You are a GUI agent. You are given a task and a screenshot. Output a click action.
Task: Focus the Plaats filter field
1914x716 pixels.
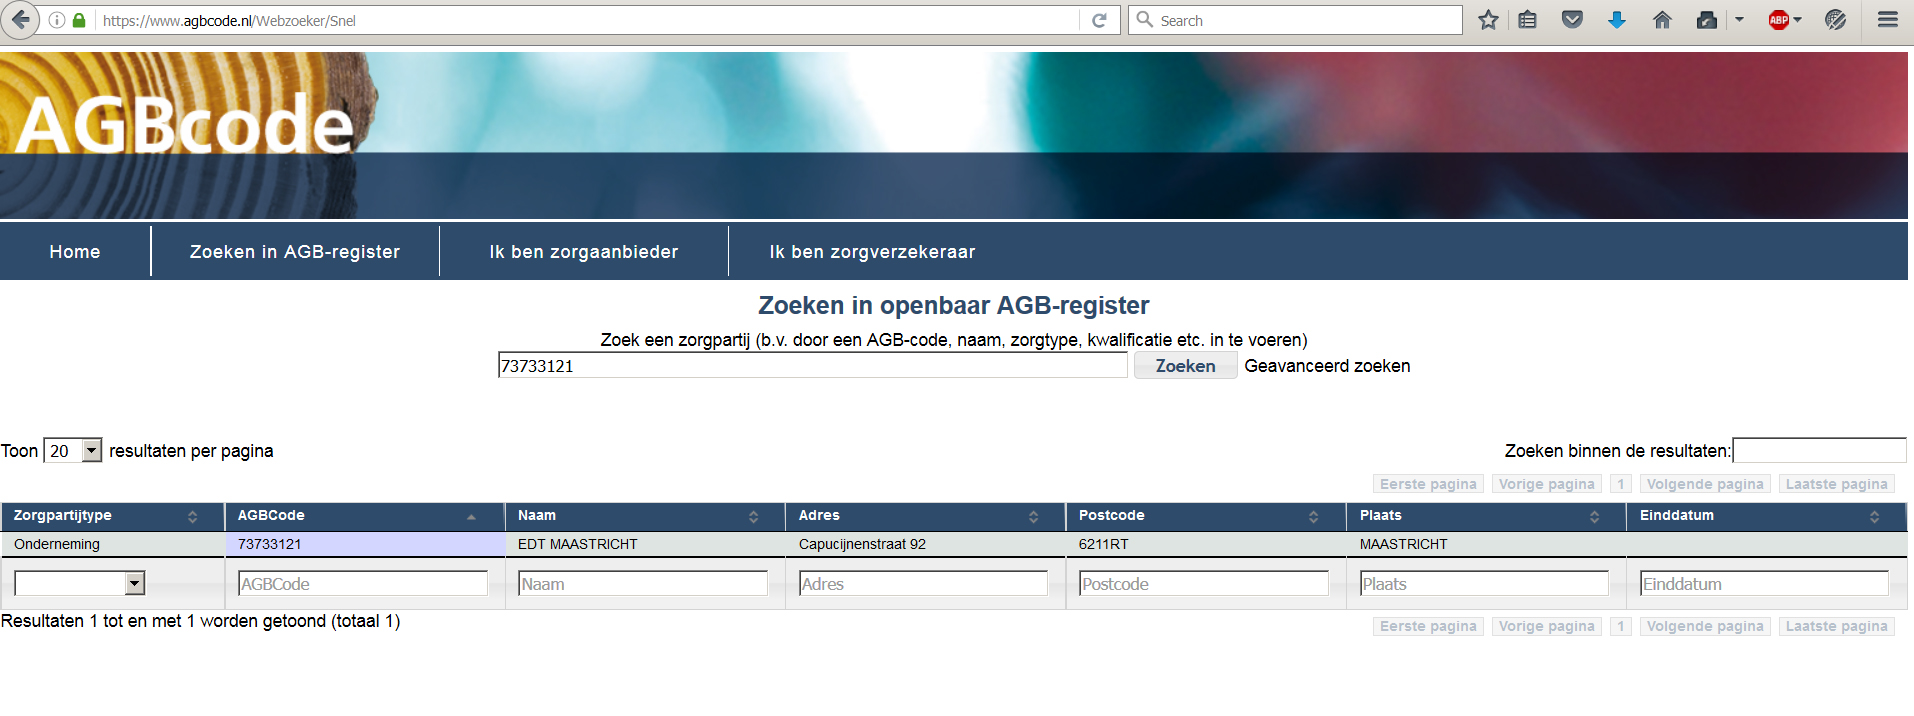pos(1485,583)
